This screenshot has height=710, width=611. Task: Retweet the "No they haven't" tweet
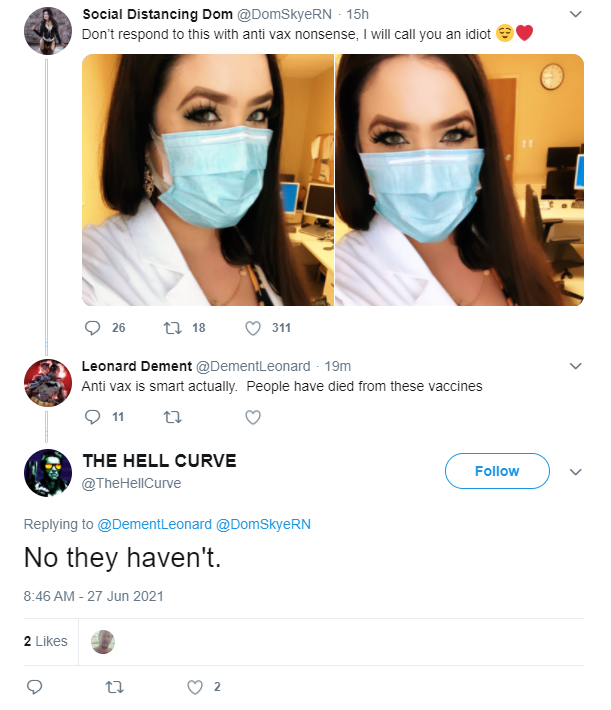115,687
